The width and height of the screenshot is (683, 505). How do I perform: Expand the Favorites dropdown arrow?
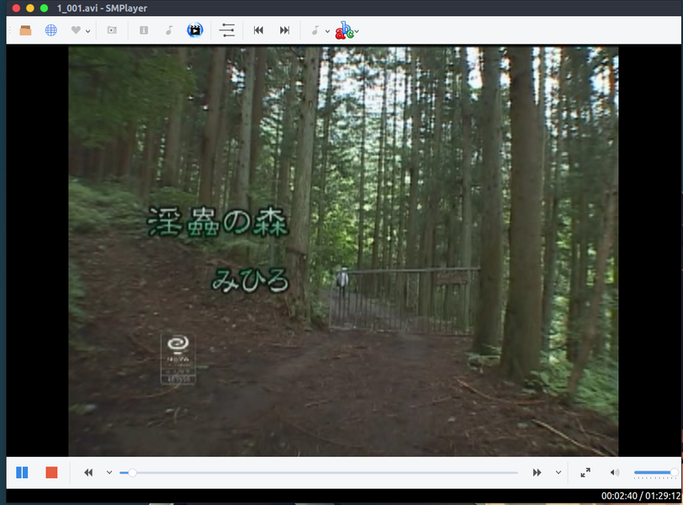88,31
